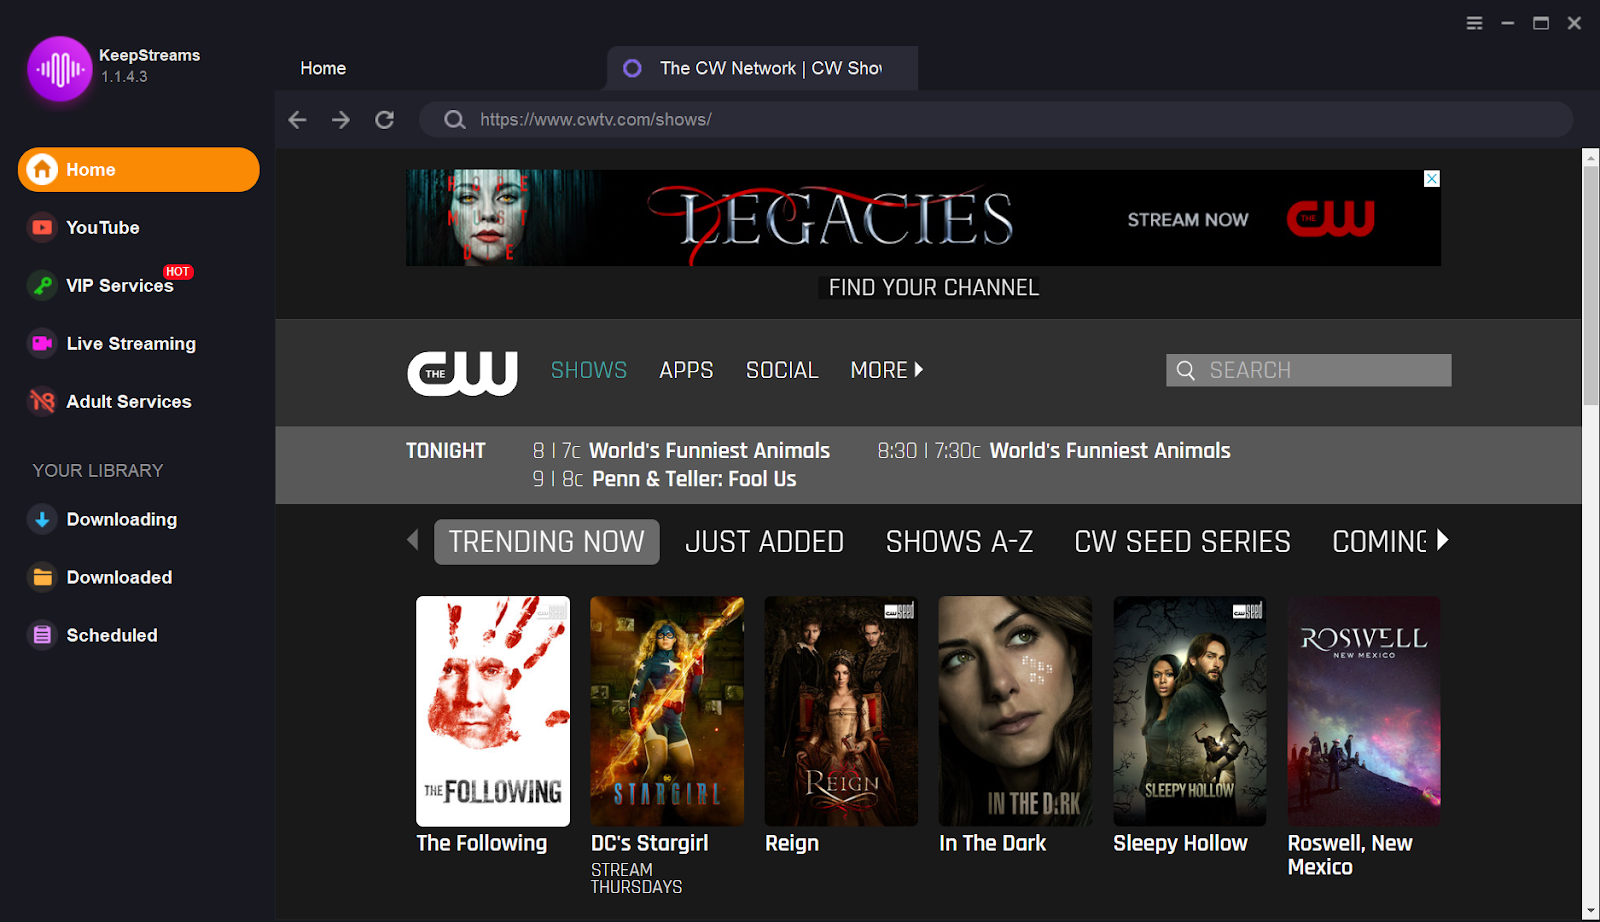
Task: Click the Downloading arrow icon
Action: (42, 520)
